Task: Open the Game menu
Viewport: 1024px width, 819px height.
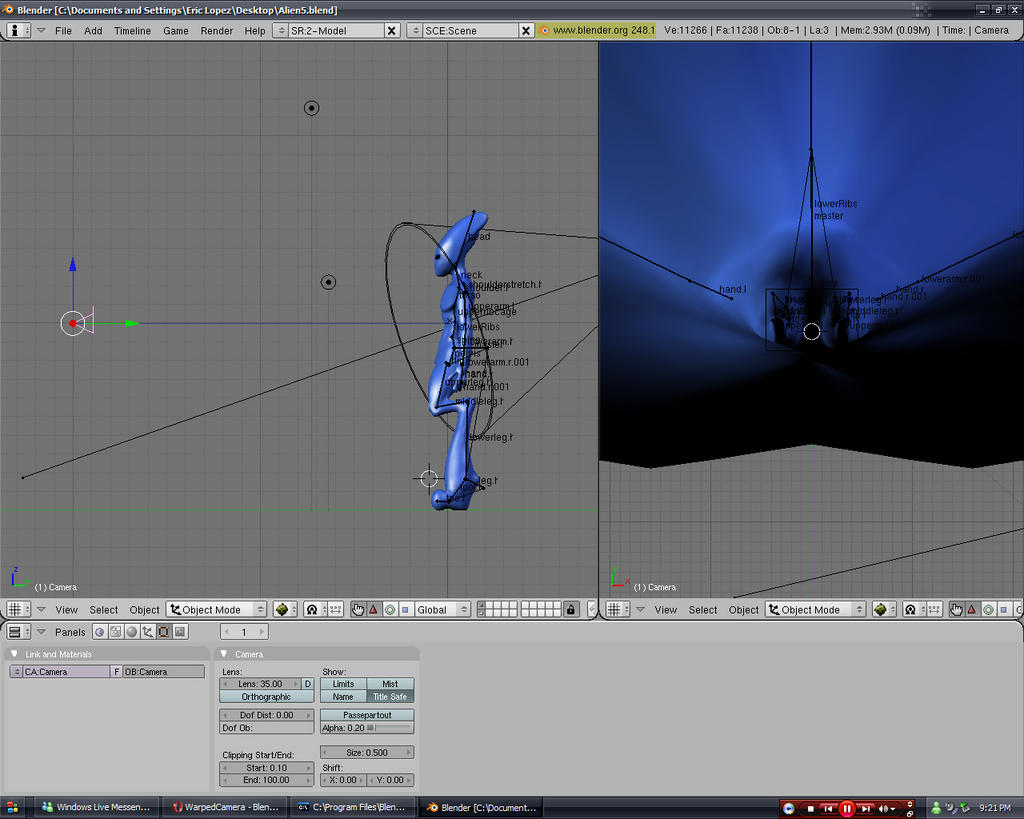Action: coord(176,31)
